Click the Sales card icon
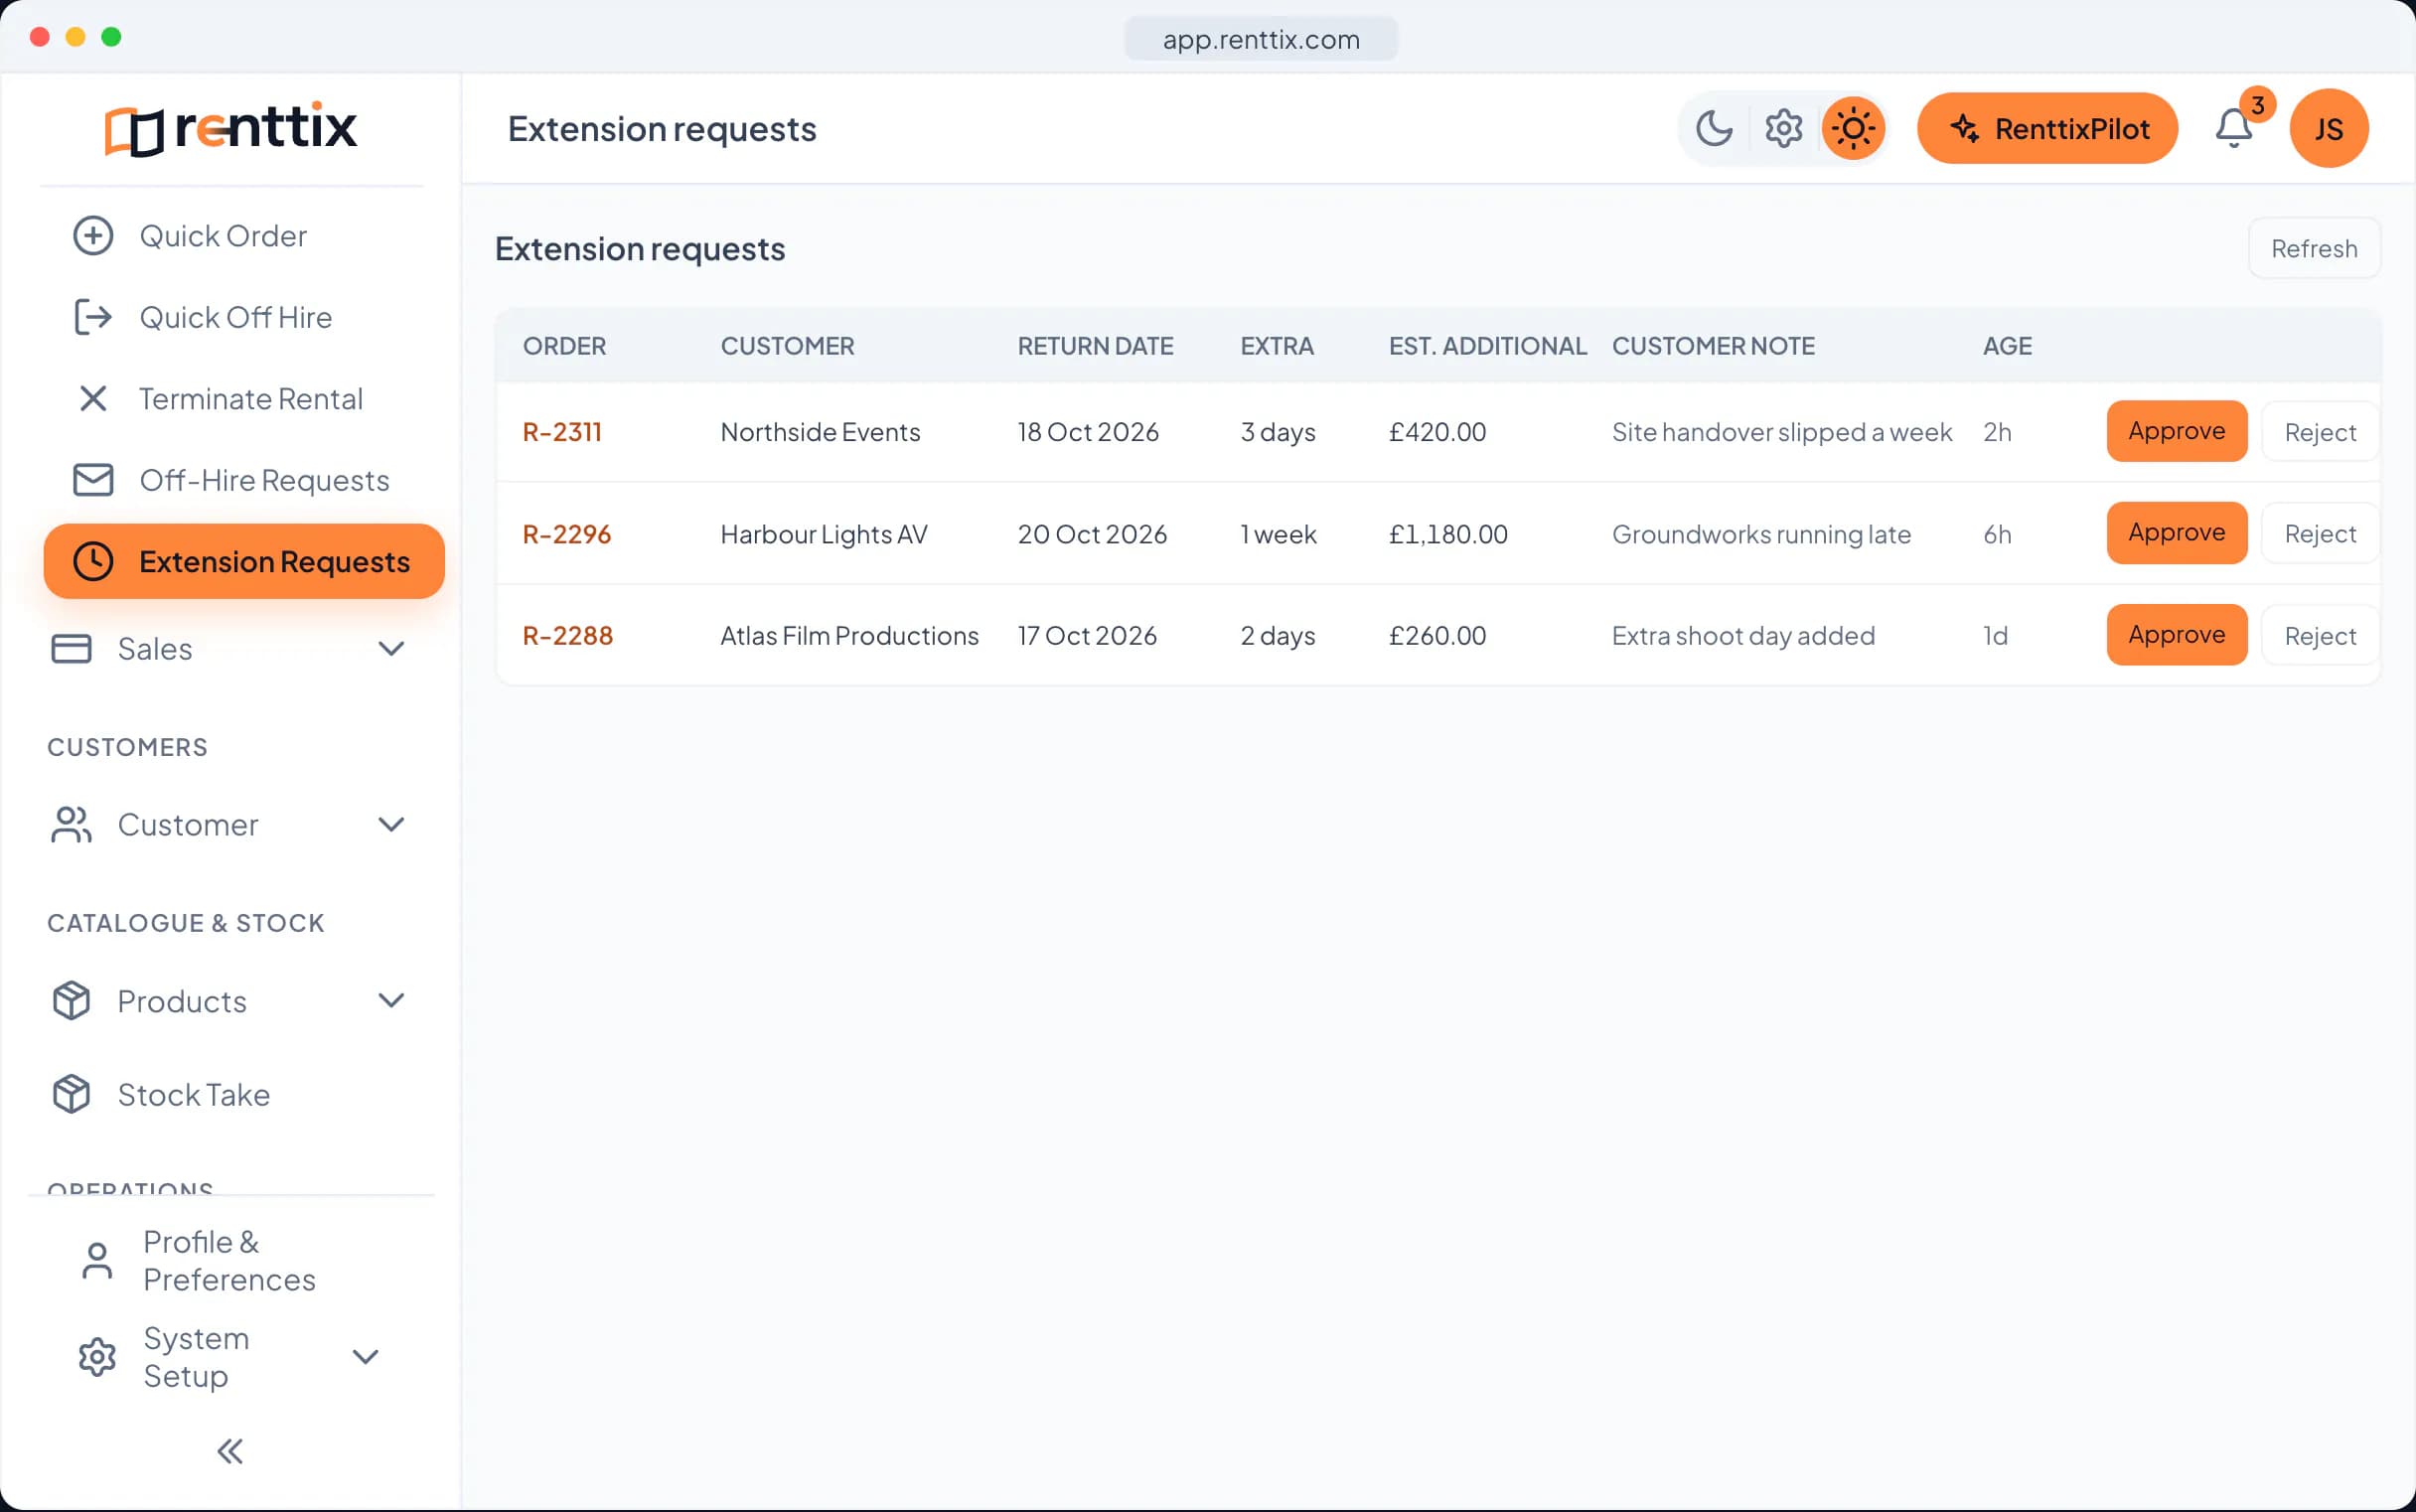The height and width of the screenshot is (1512, 2416). 71,649
